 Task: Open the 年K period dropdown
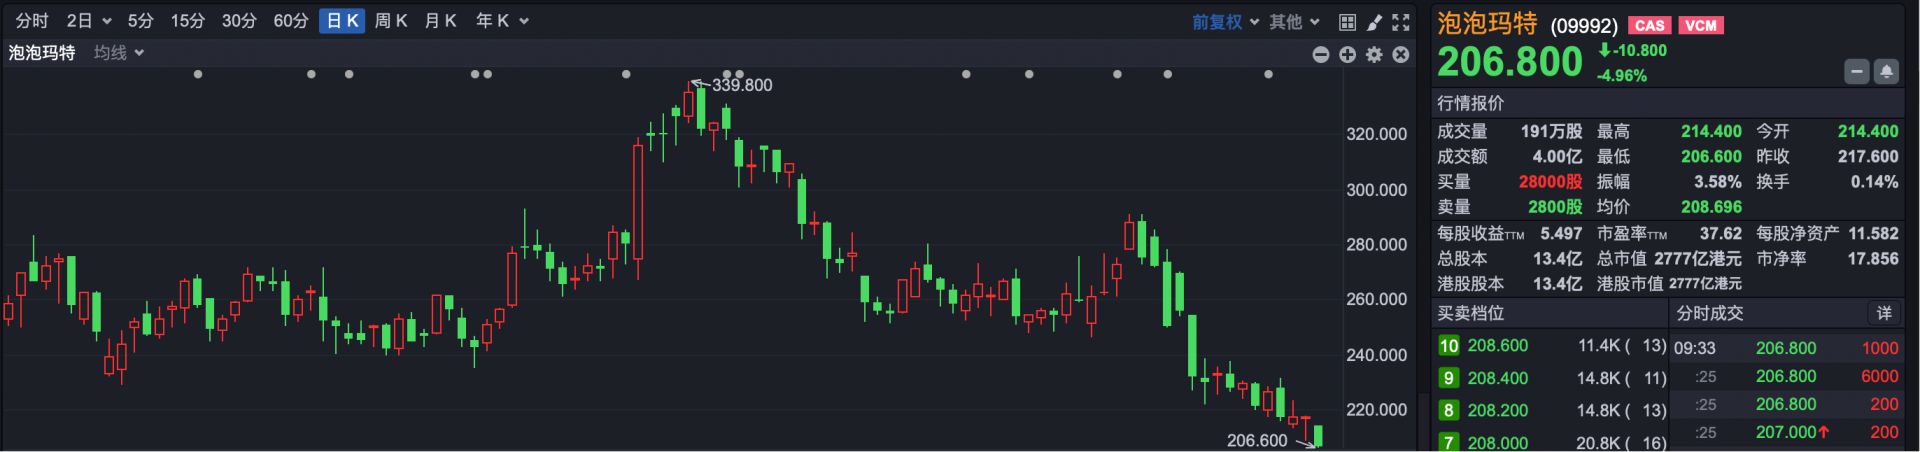pyautogui.click(x=502, y=21)
